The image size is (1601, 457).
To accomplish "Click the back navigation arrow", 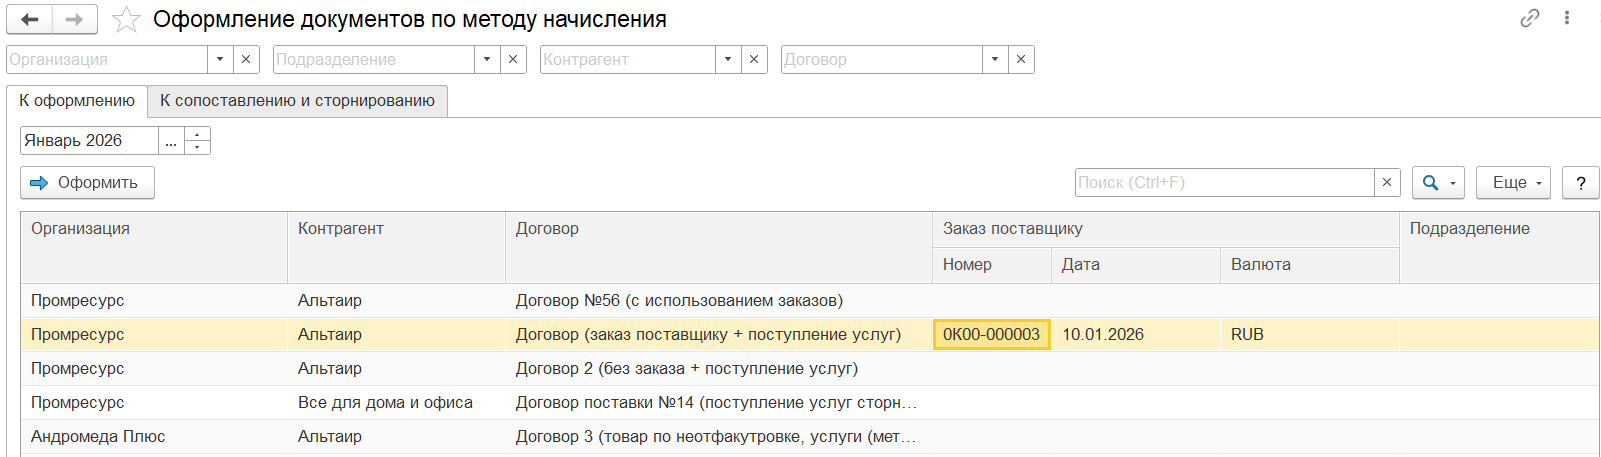I will coord(30,20).
